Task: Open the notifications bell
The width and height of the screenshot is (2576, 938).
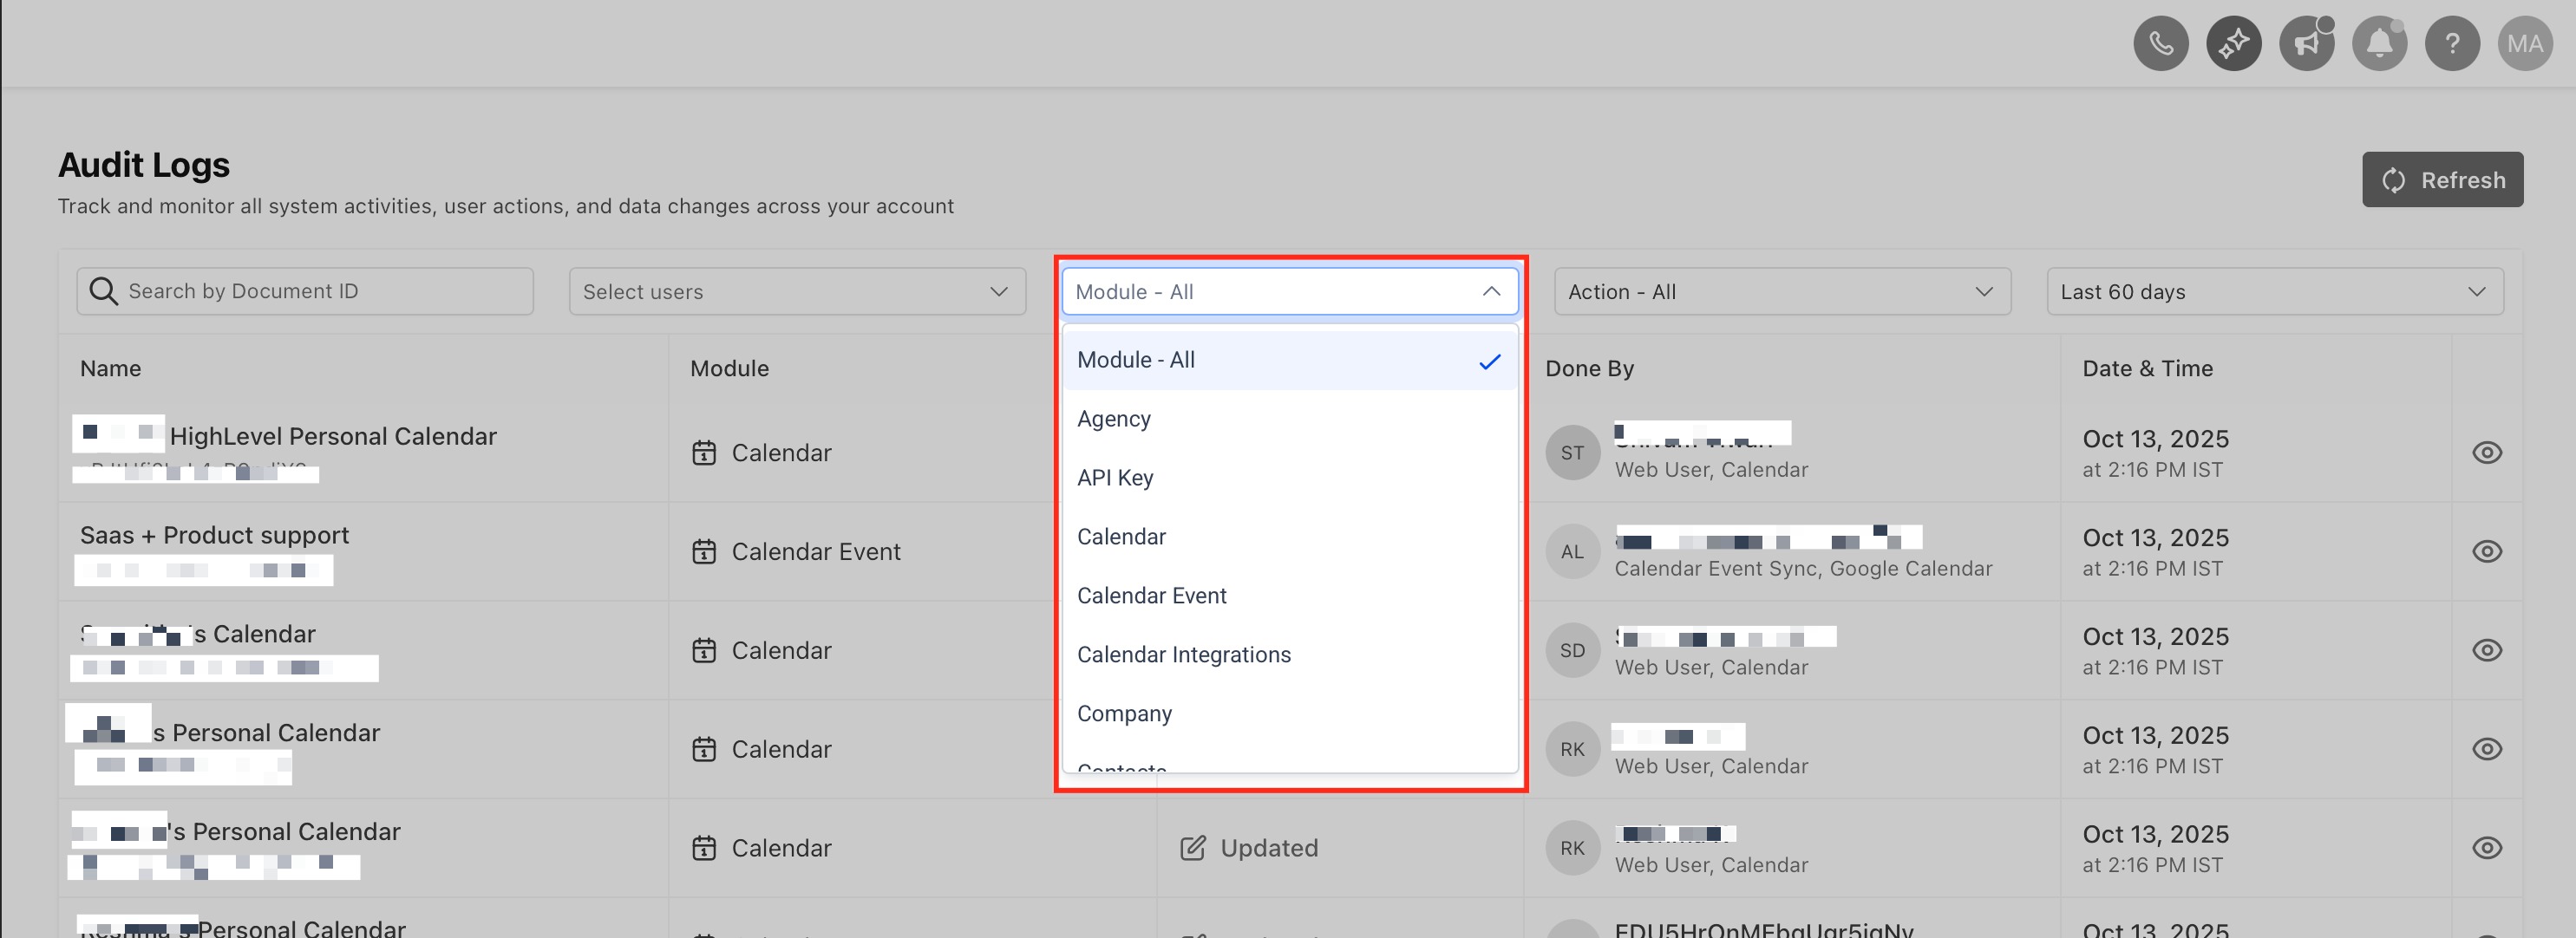Action: pyautogui.click(x=2379, y=44)
